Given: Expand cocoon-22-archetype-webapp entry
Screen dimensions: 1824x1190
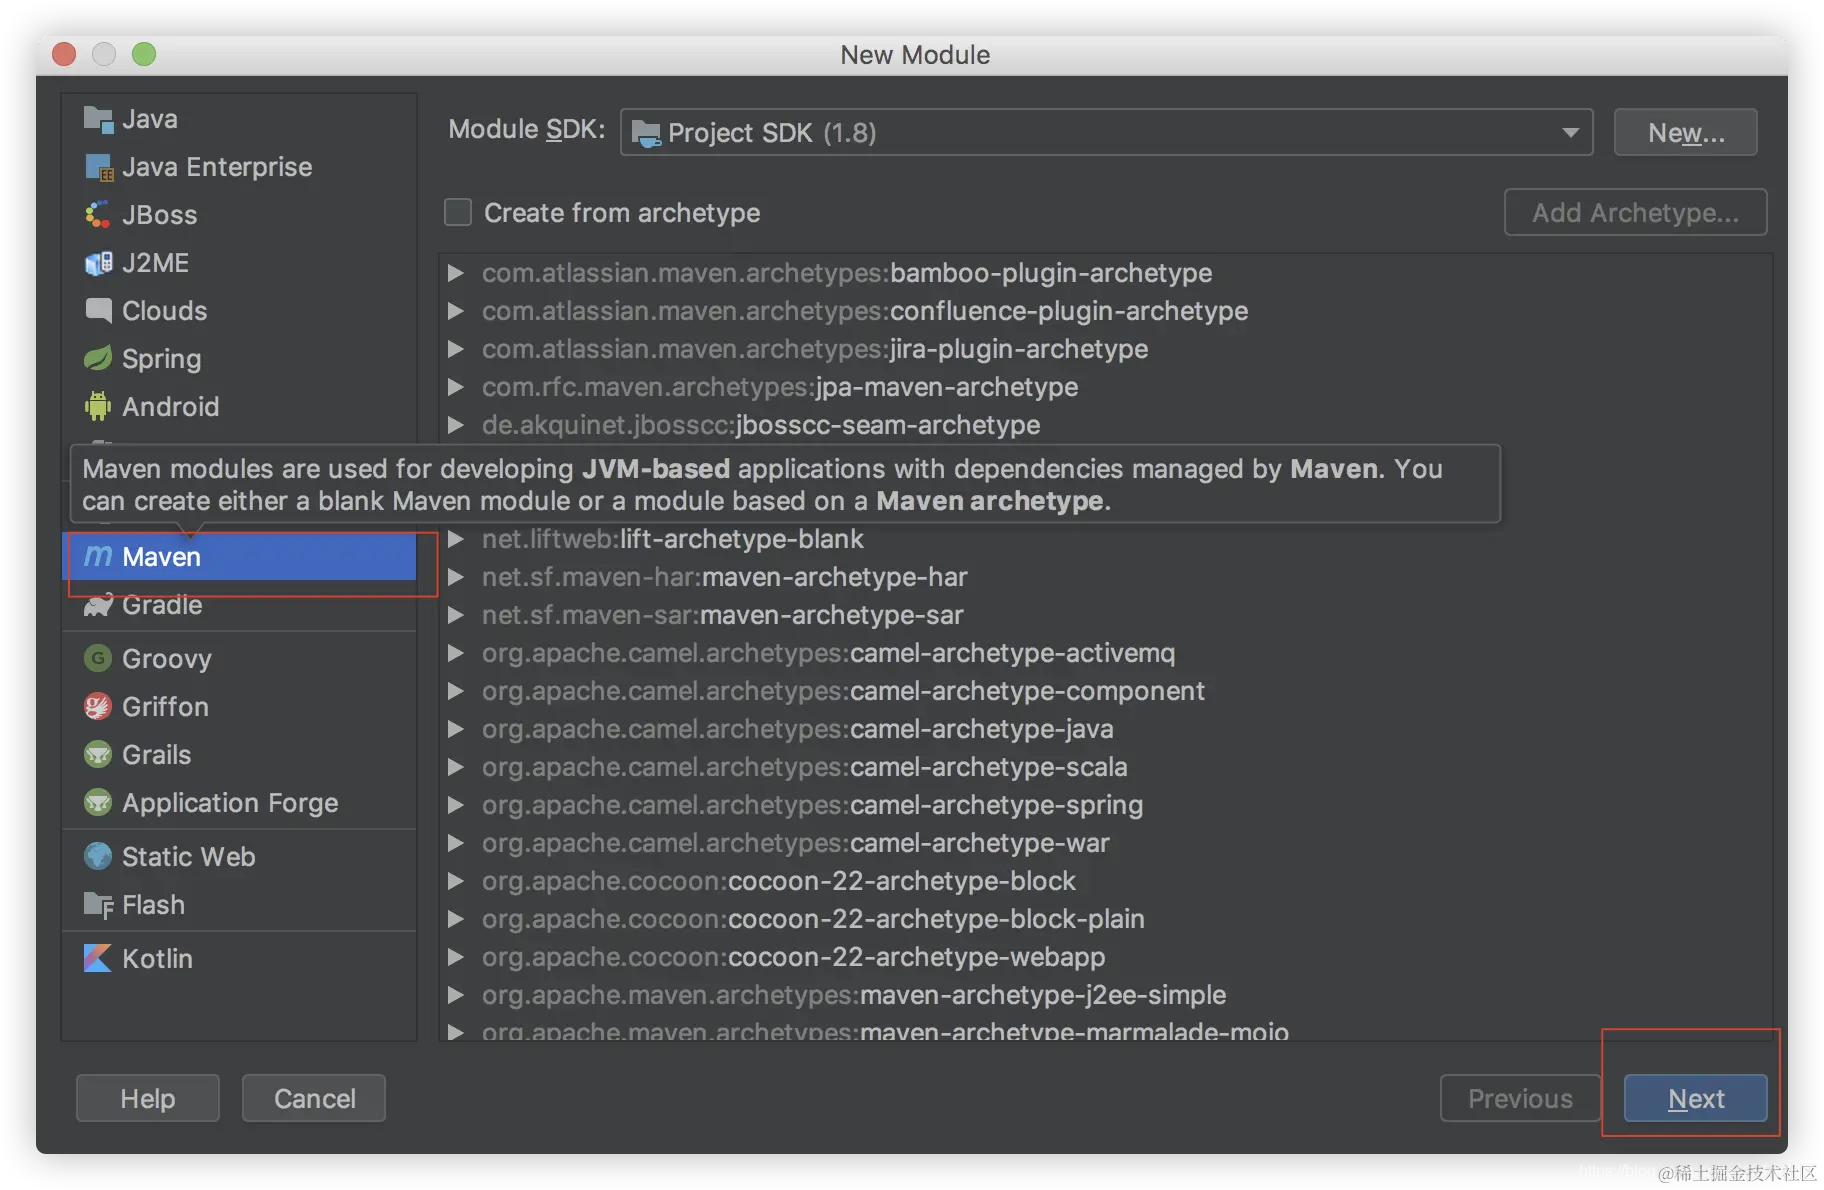Looking at the screenshot, I should [x=456, y=957].
